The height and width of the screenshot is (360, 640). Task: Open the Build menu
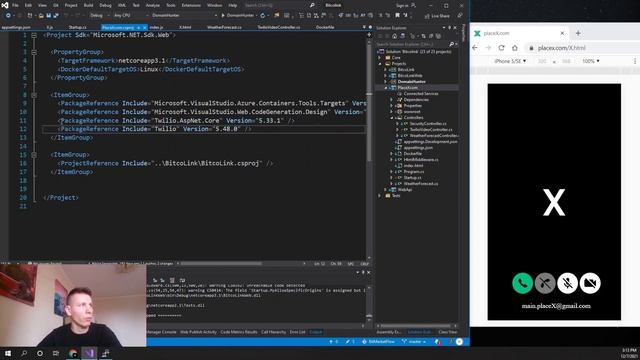(x=89, y=5)
